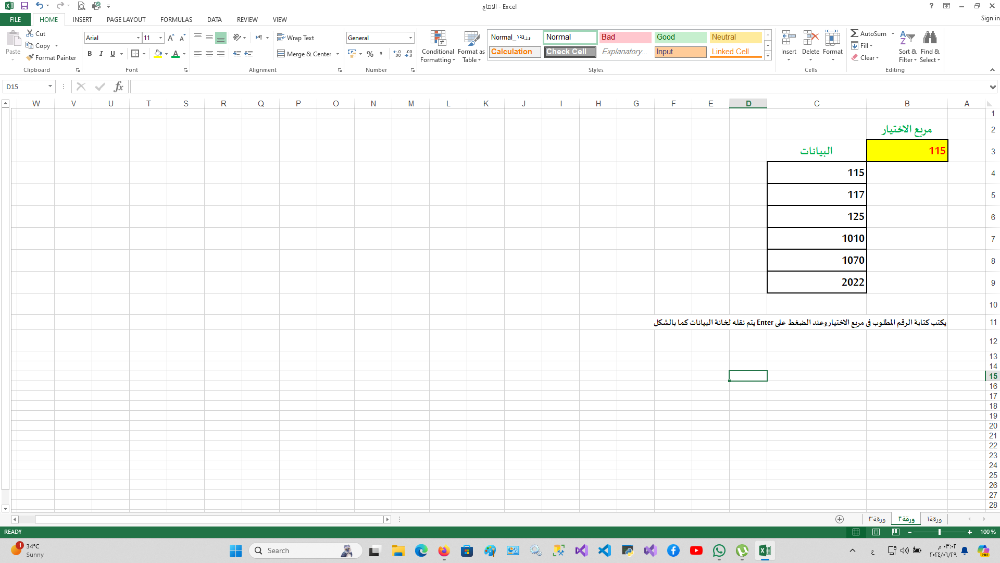Image resolution: width=1000 pixels, height=563 pixels.
Task: Click the Save icon in quick access toolbar
Action: click(x=23, y=6)
